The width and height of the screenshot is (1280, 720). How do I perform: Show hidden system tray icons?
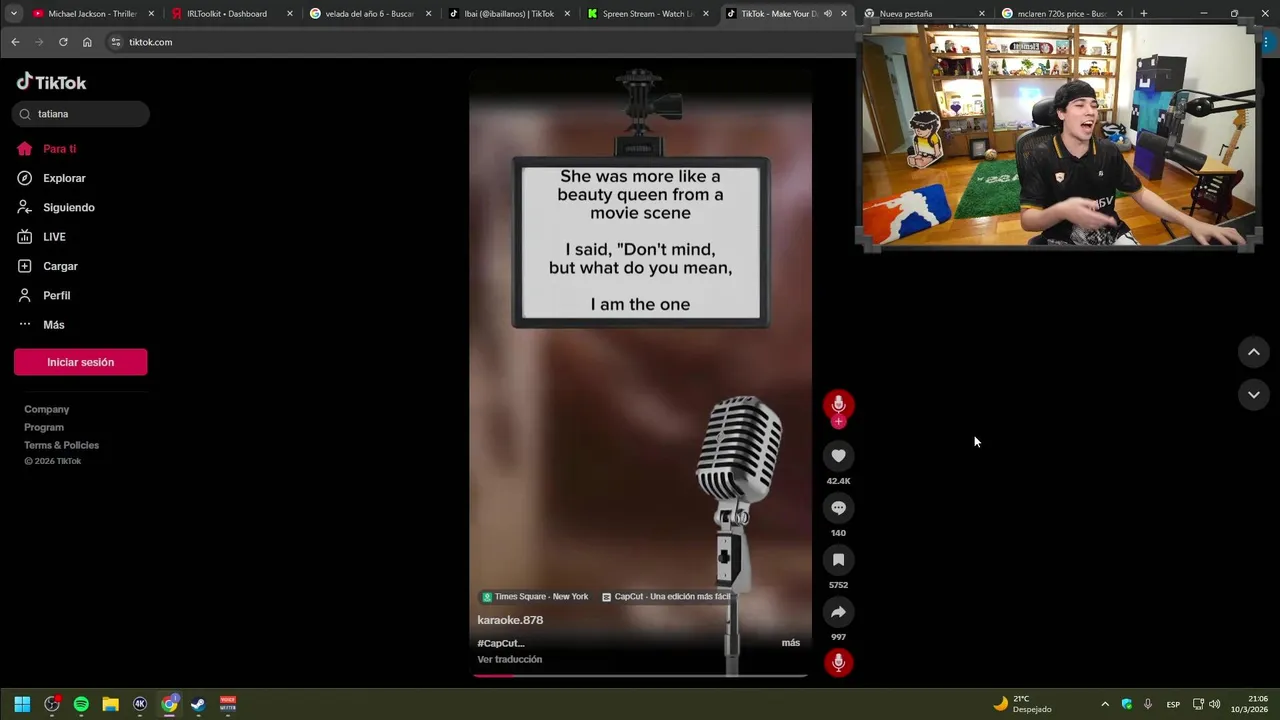(1105, 704)
